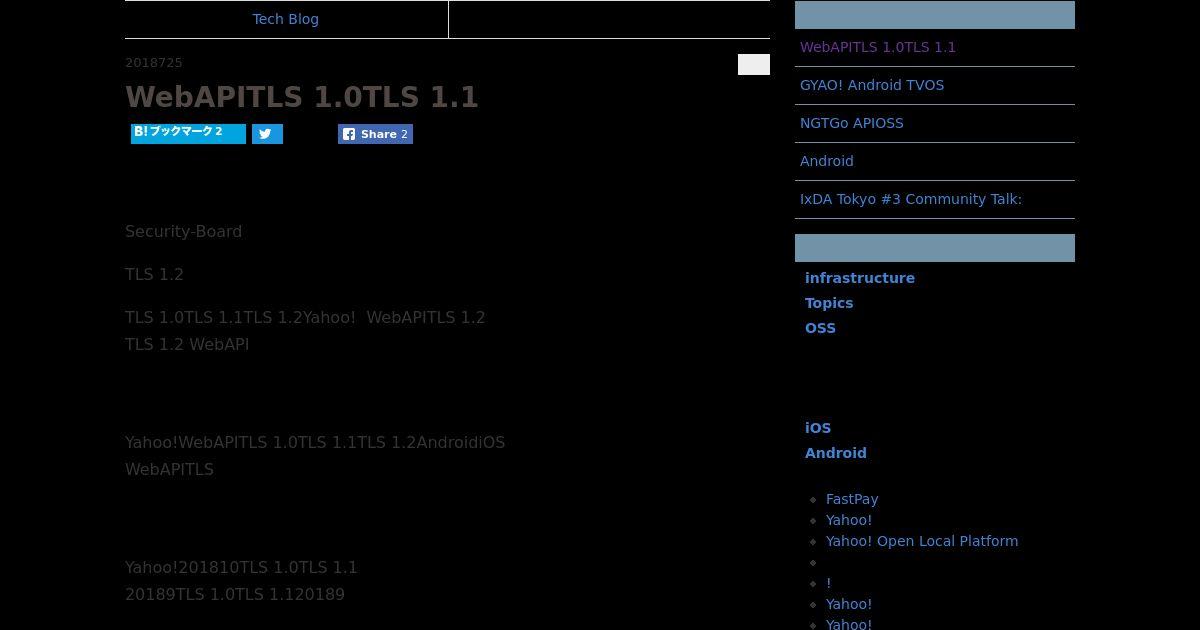Open the article title WebAPITLS 1.0TLS 1.1
This screenshot has width=1200, height=630.
pos(302,97)
